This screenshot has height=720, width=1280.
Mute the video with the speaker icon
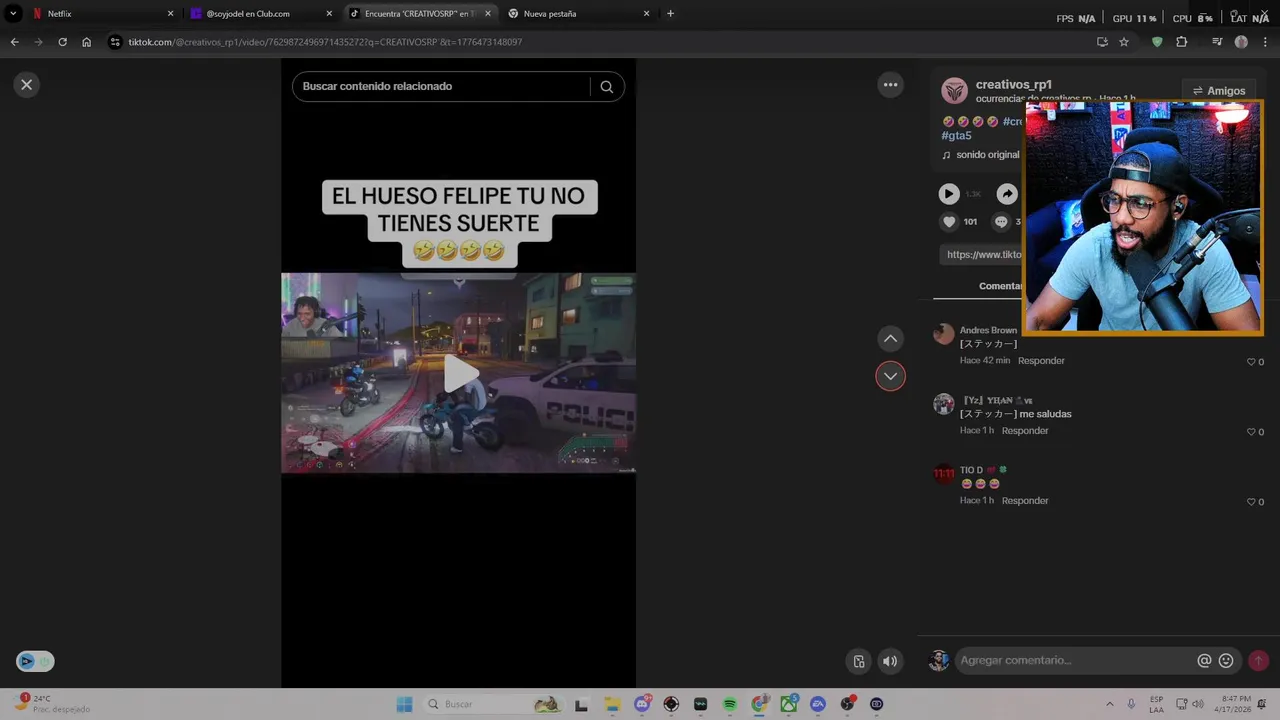coord(890,661)
